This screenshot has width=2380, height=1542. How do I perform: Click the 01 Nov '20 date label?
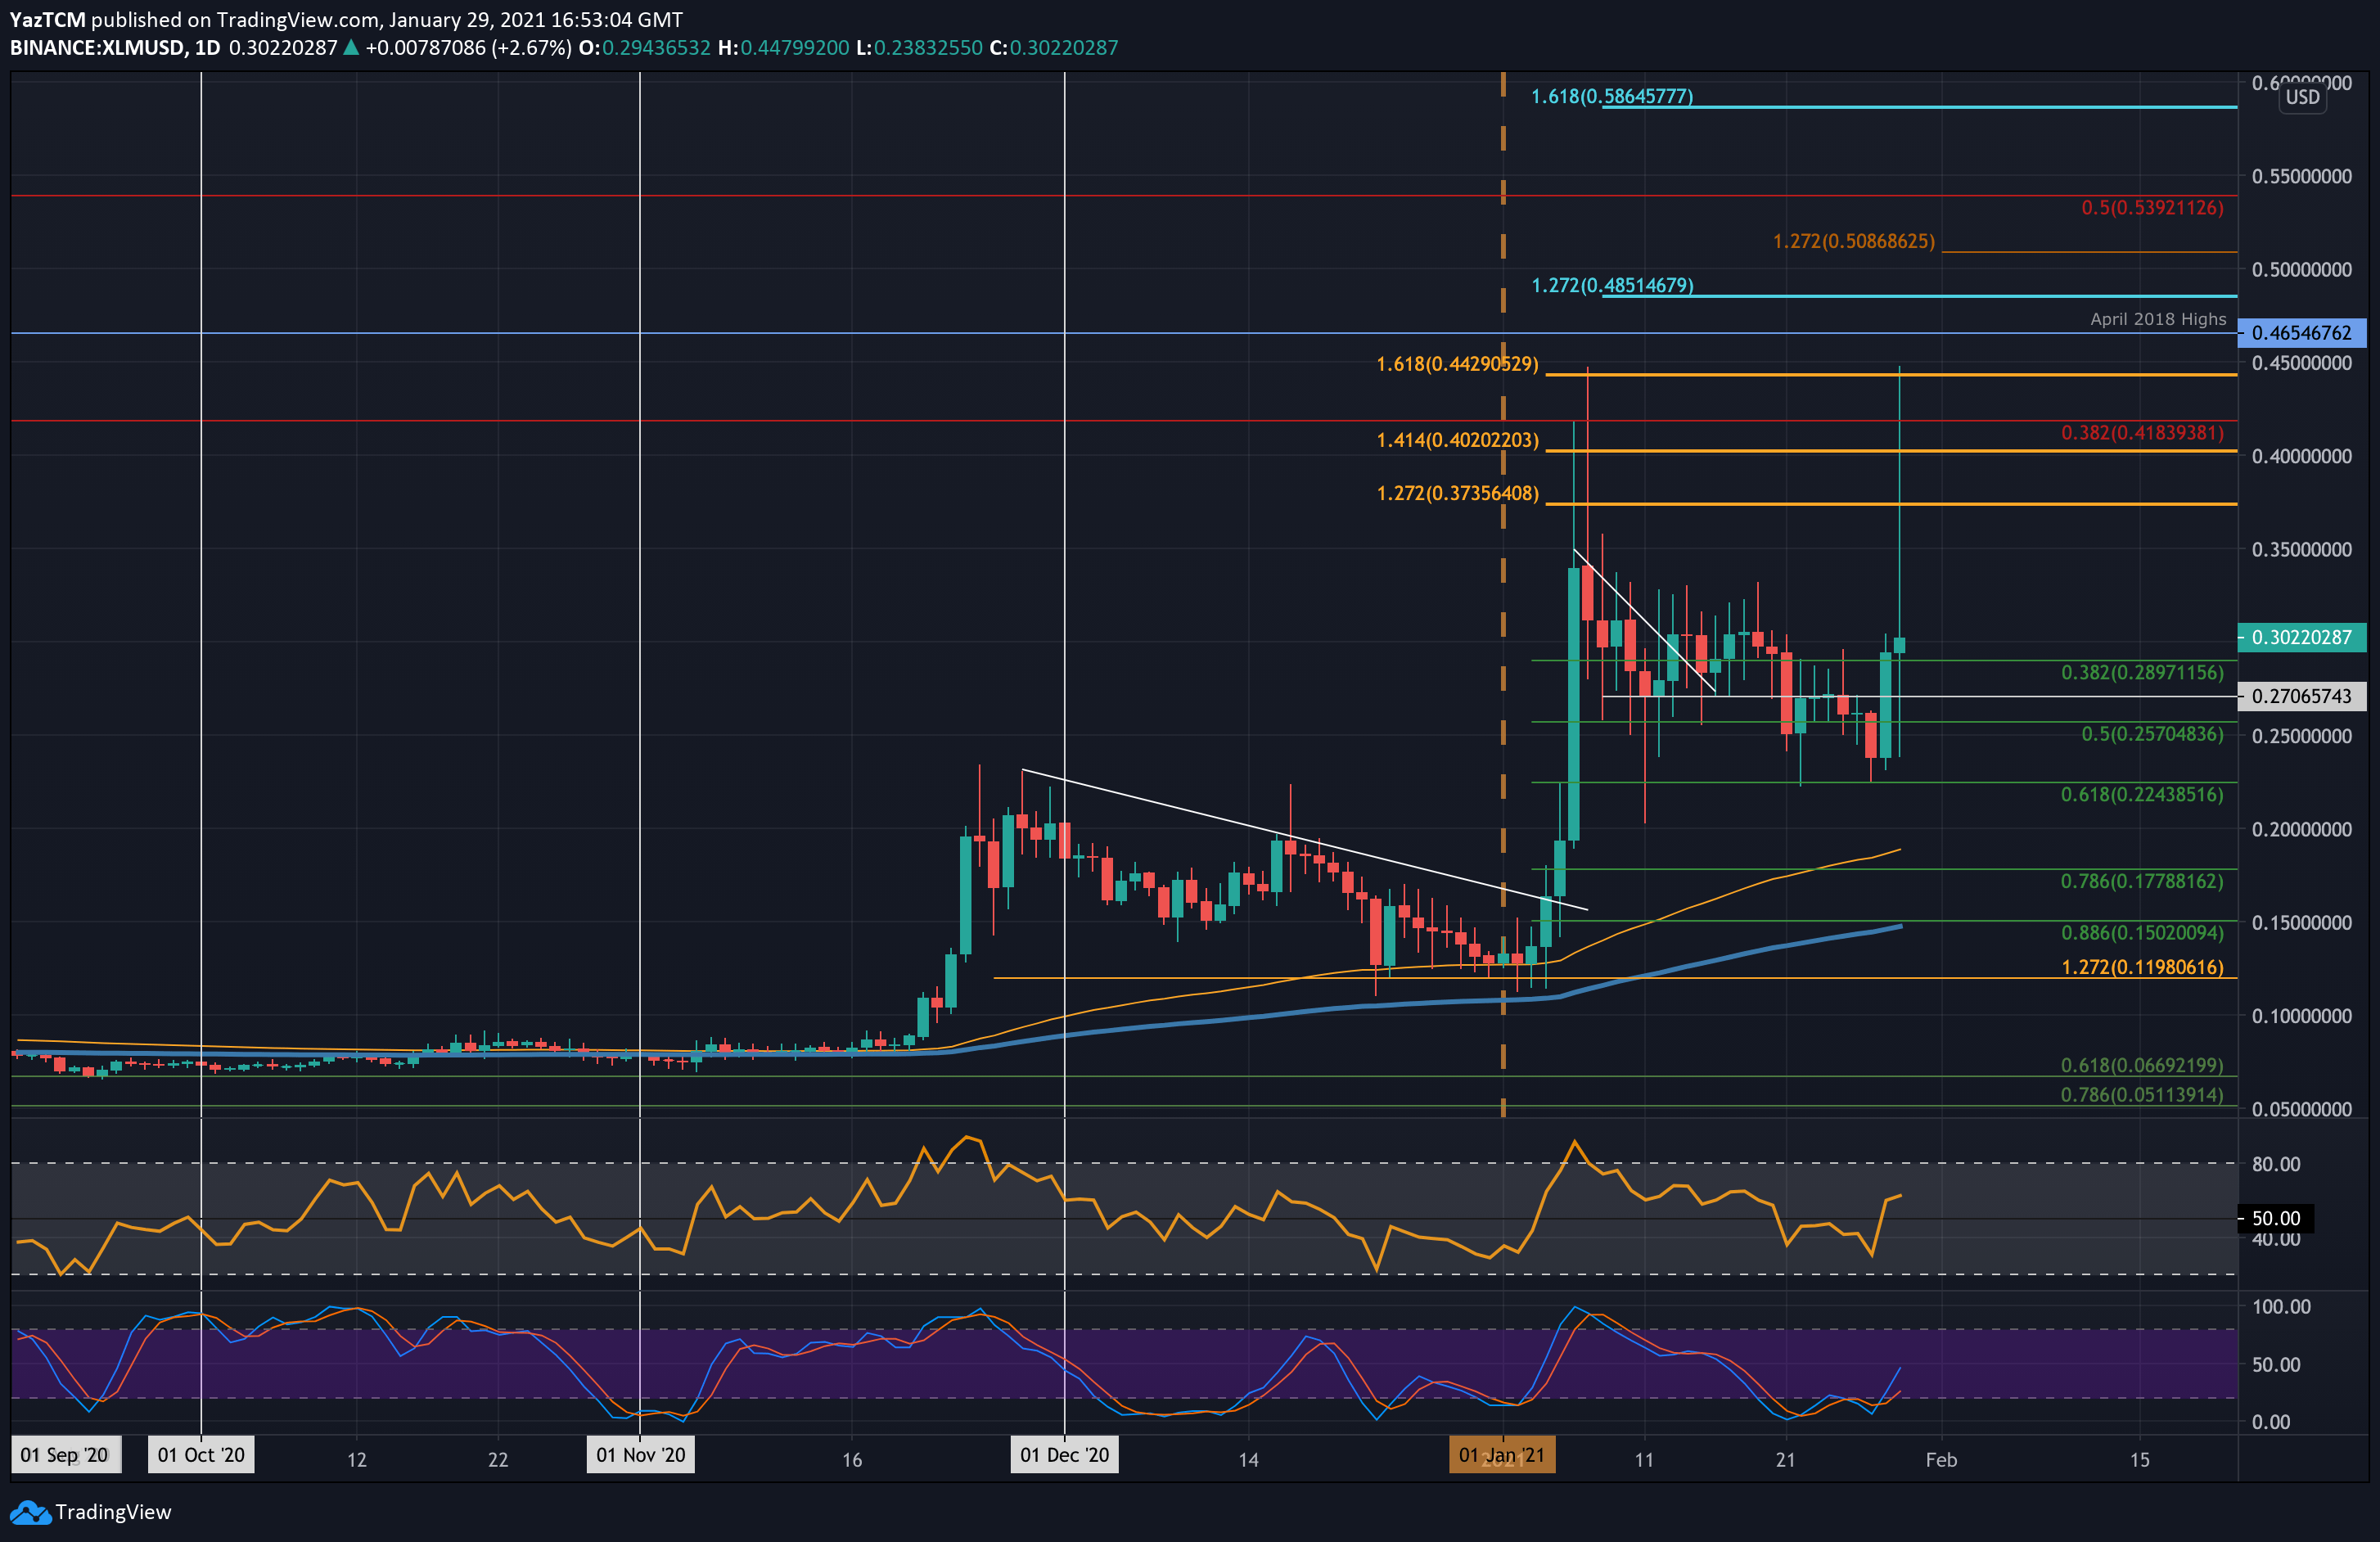[x=641, y=1455]
